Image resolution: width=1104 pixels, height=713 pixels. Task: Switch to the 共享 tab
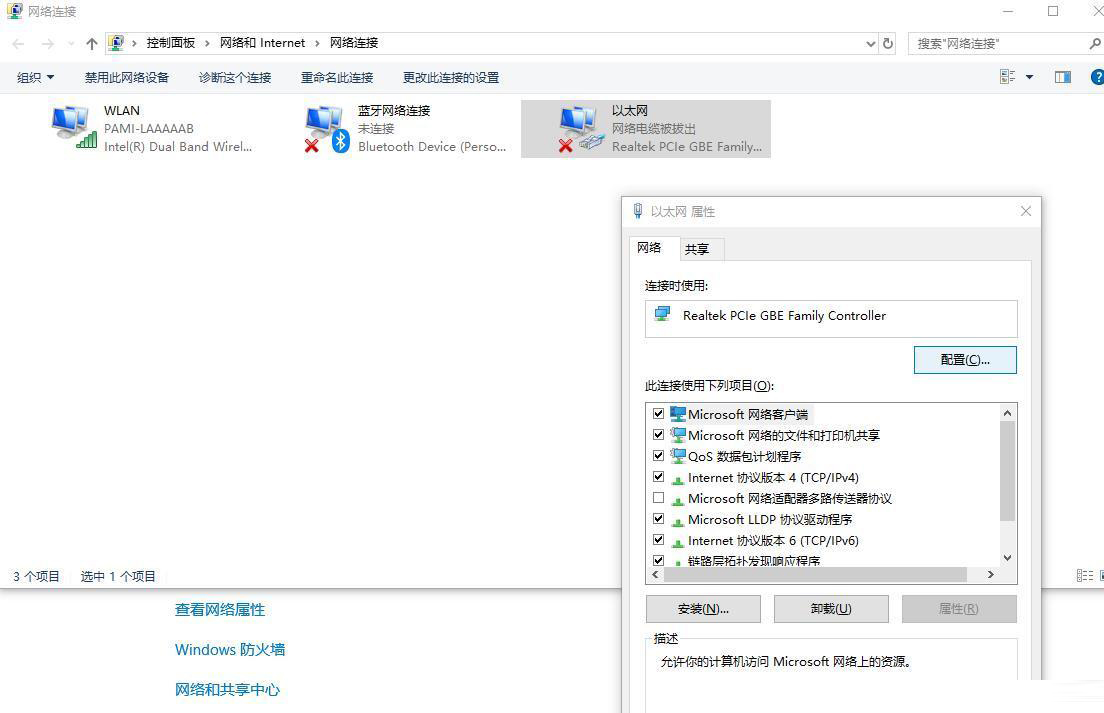pyautogui.click(x=697, y=248)
